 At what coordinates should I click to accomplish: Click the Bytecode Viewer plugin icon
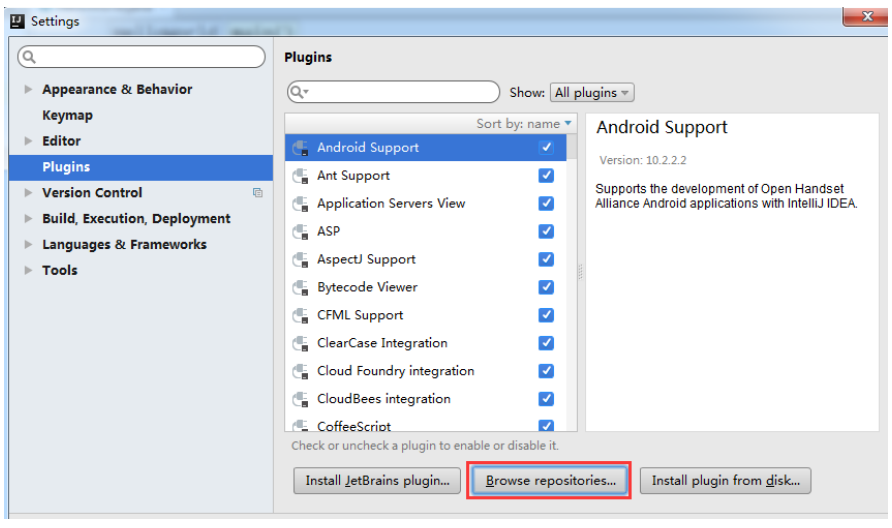pos(300,287)
